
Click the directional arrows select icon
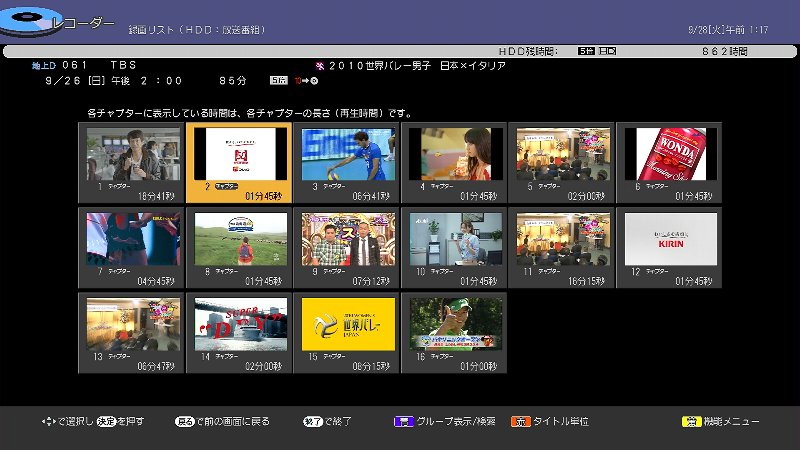(47, 422)
